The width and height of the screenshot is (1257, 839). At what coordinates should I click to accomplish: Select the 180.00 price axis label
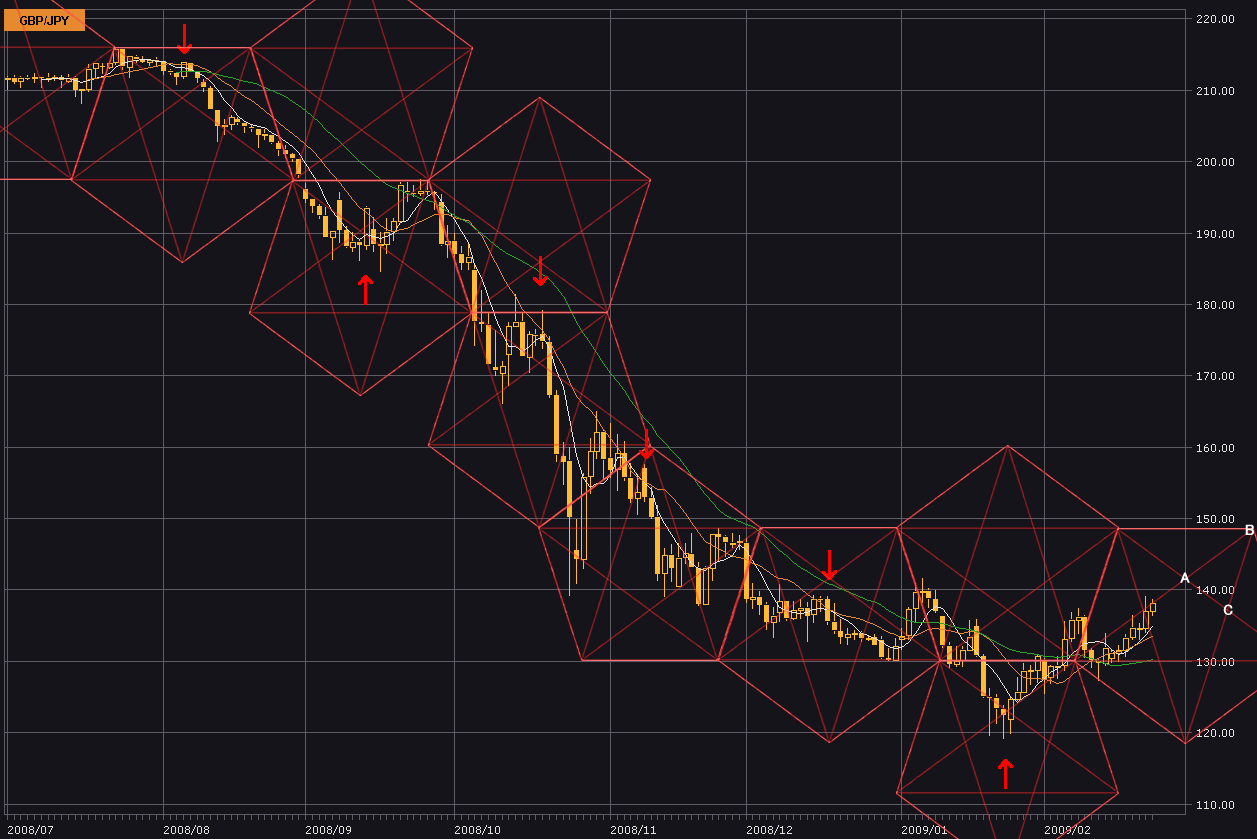(1214, 305)
